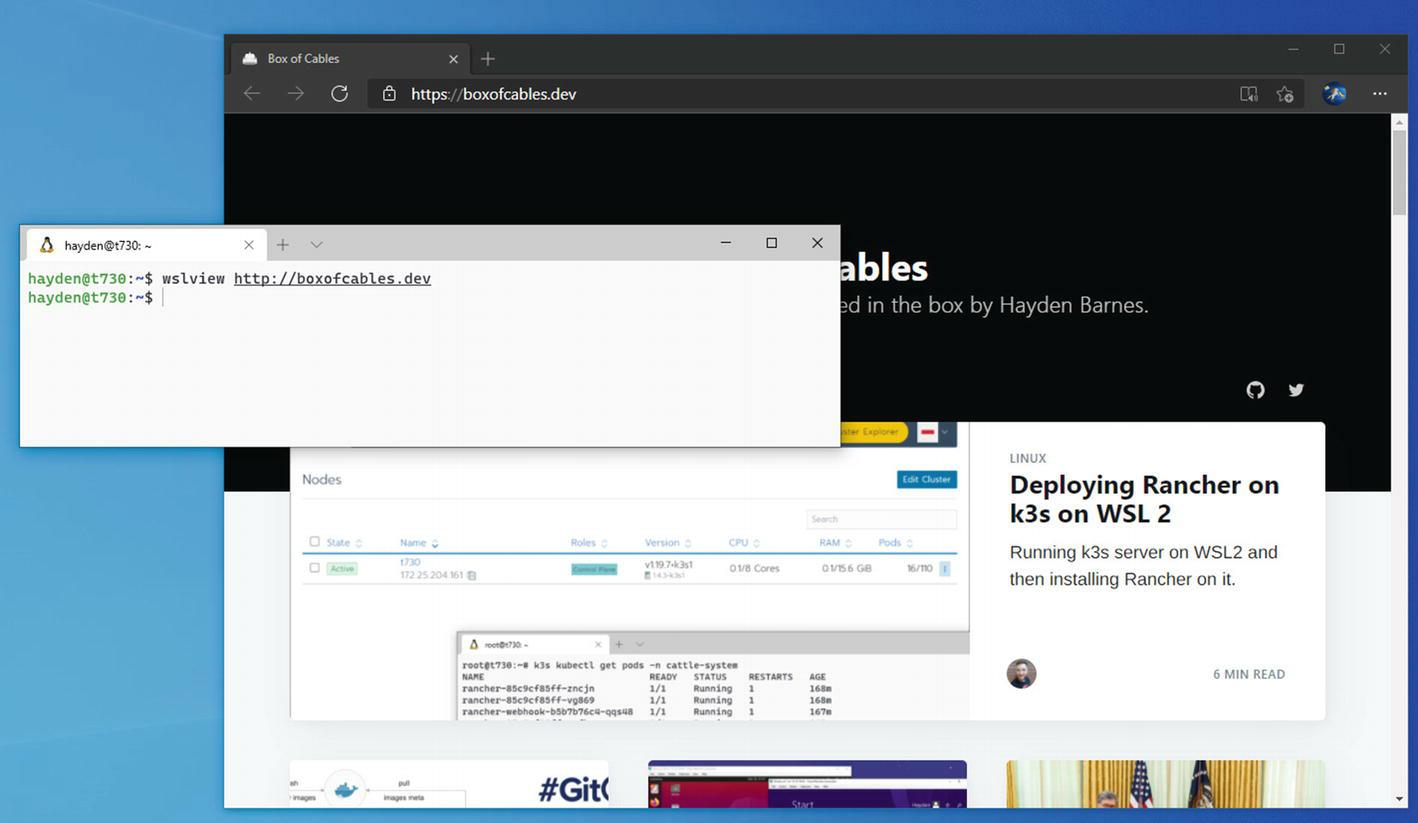Close the terminal window
1418x823 pixels.
pyautogui.click(x=817, y=243)
